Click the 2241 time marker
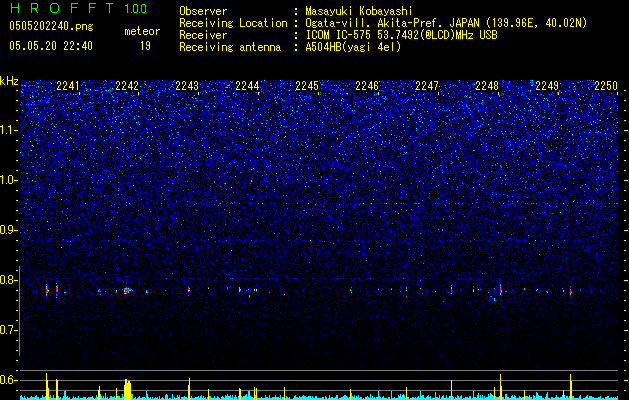The height and width of the screenshot is (400, 629). point(68,86)
